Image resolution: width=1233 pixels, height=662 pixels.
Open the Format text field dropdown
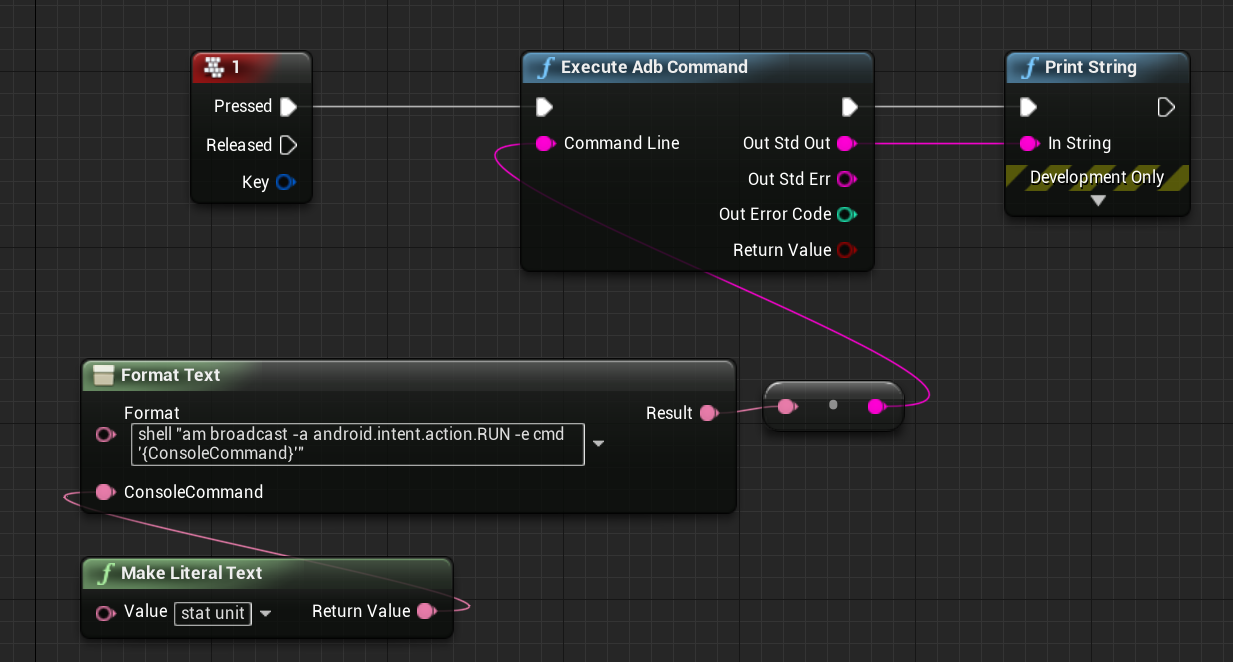point(598,444)
